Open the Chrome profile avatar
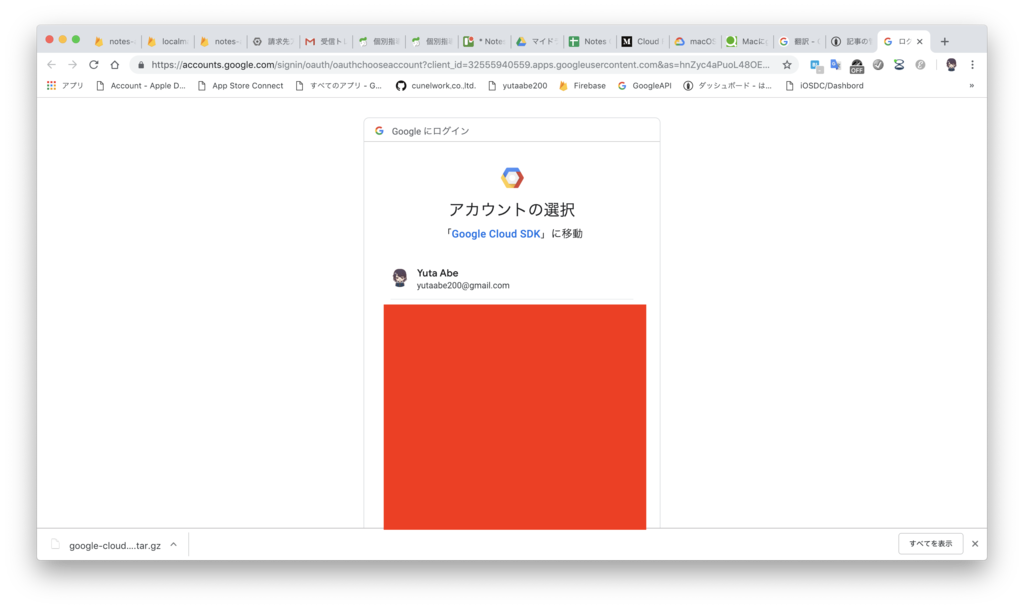Image resolution: width=1024 pixels, height=609 pixels. coord(951,65)
